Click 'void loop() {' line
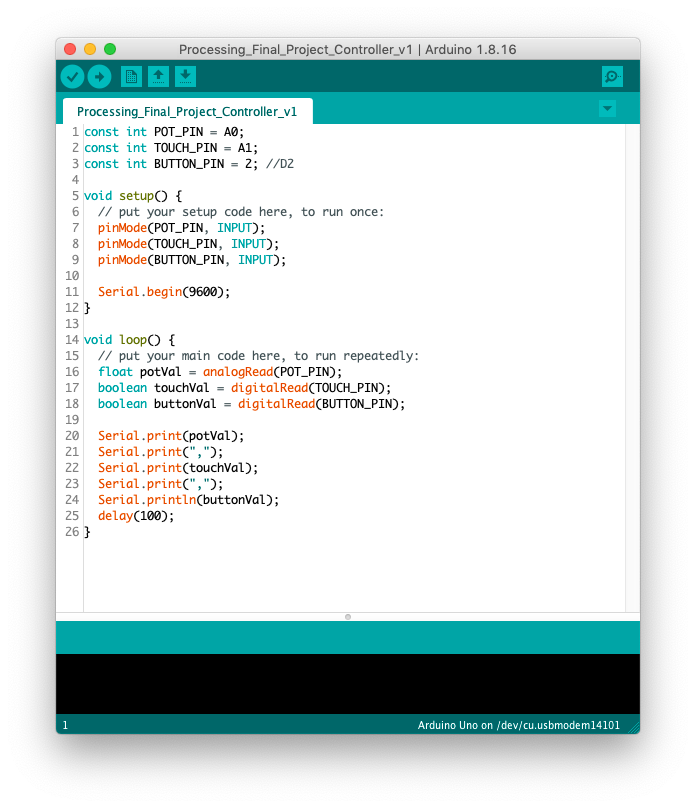The width and height of the screenshot is (696, 808). (x=129, y=340)
